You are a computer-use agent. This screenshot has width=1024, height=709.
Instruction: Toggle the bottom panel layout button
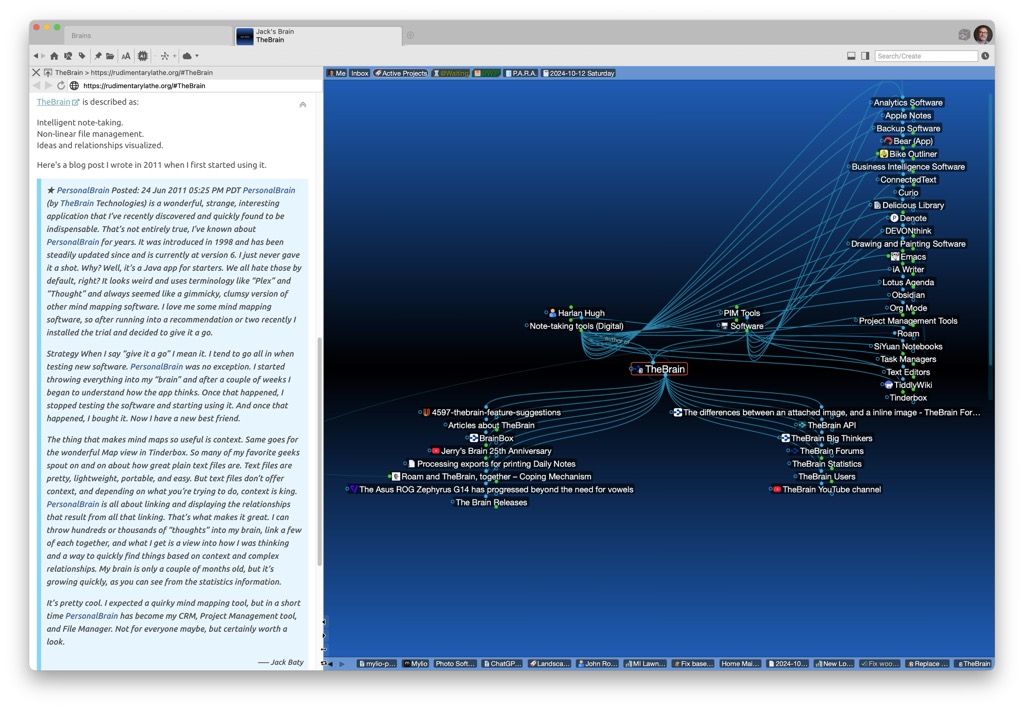coord(851,56)
